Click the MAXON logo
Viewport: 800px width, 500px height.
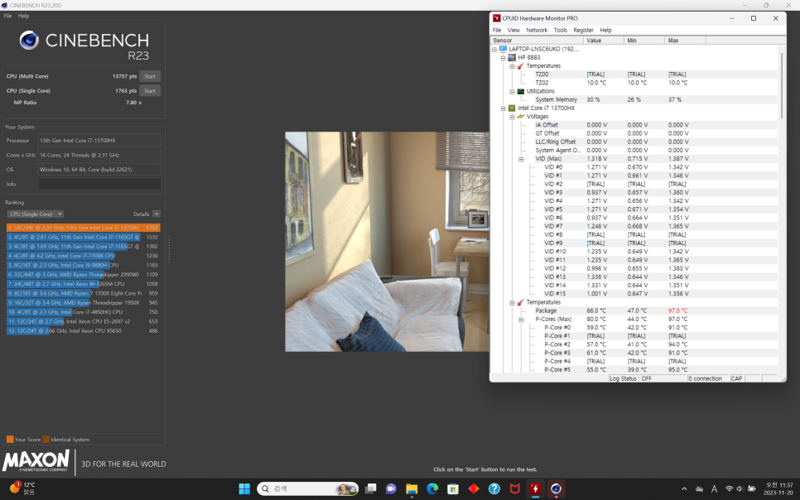pos(36,460)
